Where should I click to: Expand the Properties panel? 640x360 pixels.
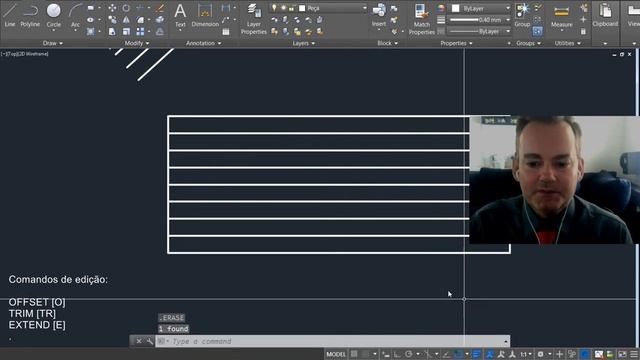[x=456, y=43]
